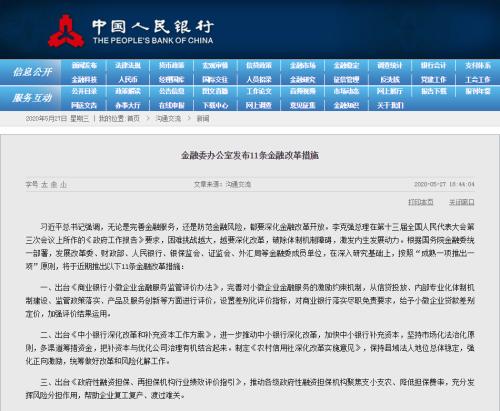Go to the 市场动态 section
Screen dimensions: 500x411
point(346,91)
